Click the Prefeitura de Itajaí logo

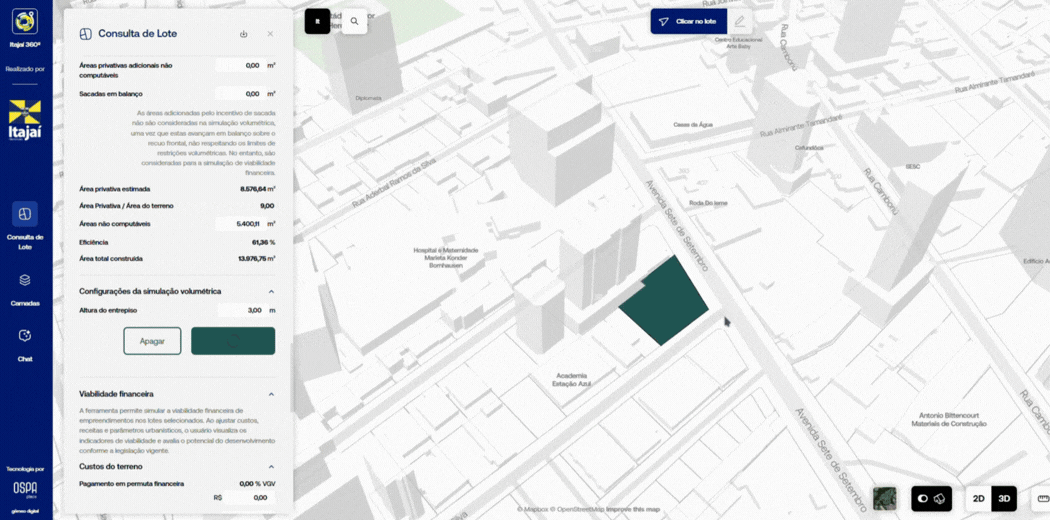point(25,120)
